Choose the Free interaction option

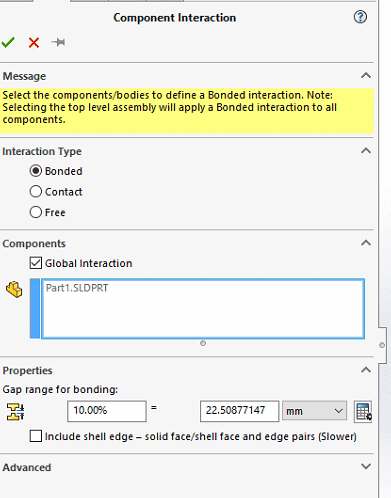36,212
